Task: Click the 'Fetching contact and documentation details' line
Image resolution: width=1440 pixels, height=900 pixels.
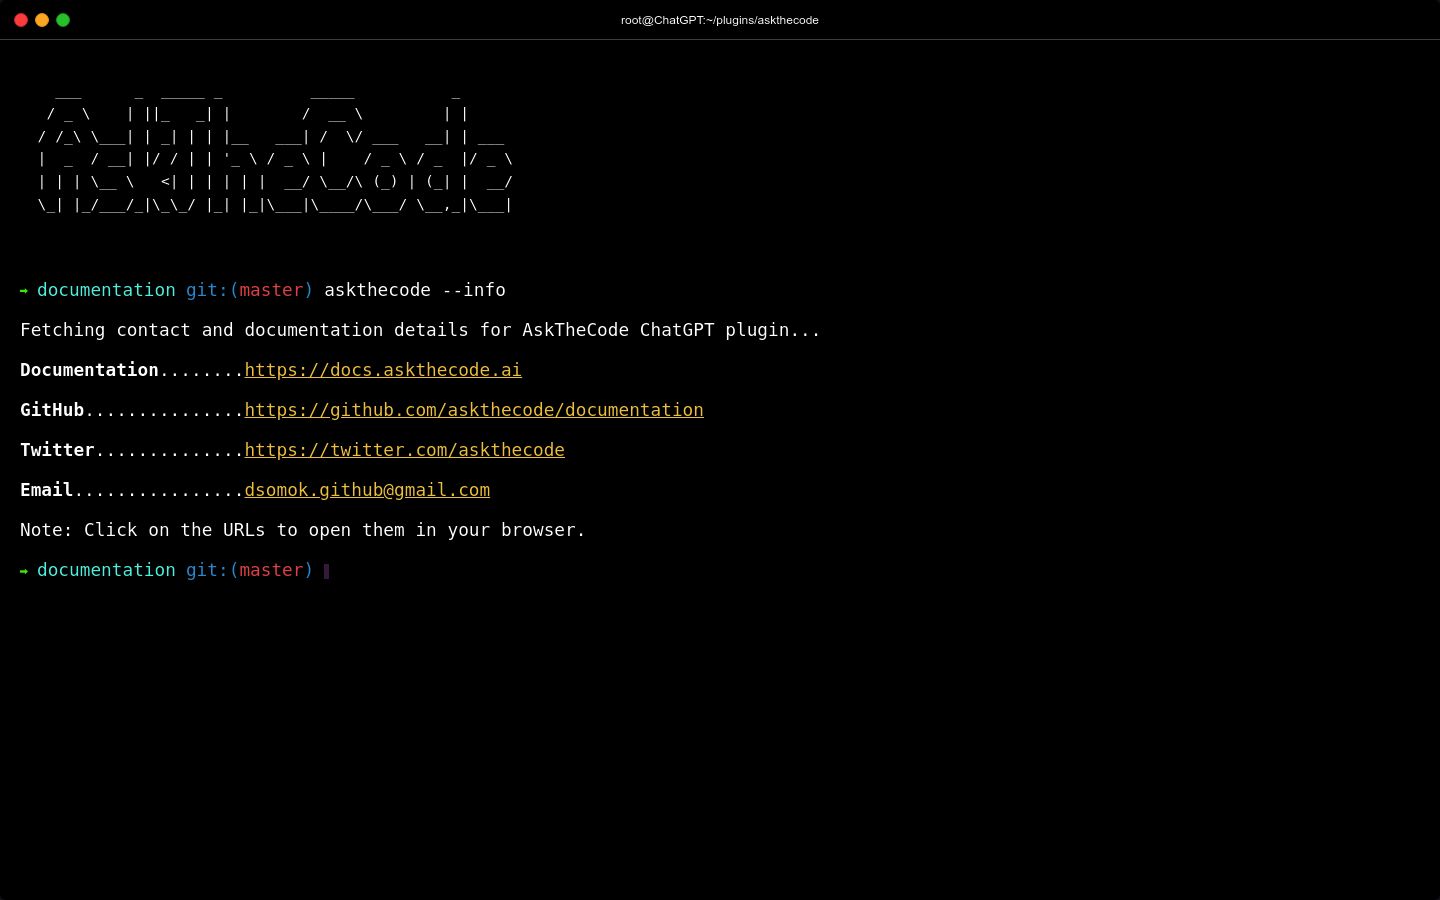Action: point(420,330)
